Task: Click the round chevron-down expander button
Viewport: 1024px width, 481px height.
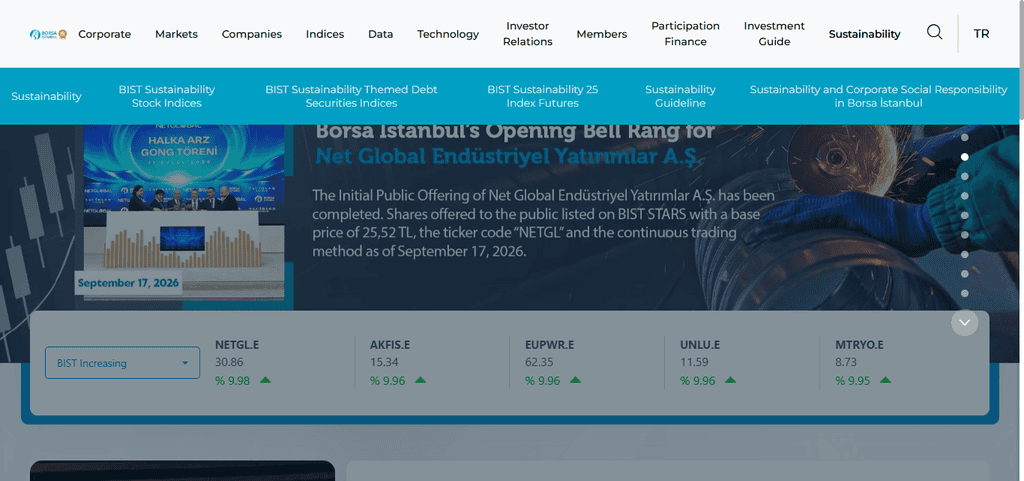Action: pos(965,322)
